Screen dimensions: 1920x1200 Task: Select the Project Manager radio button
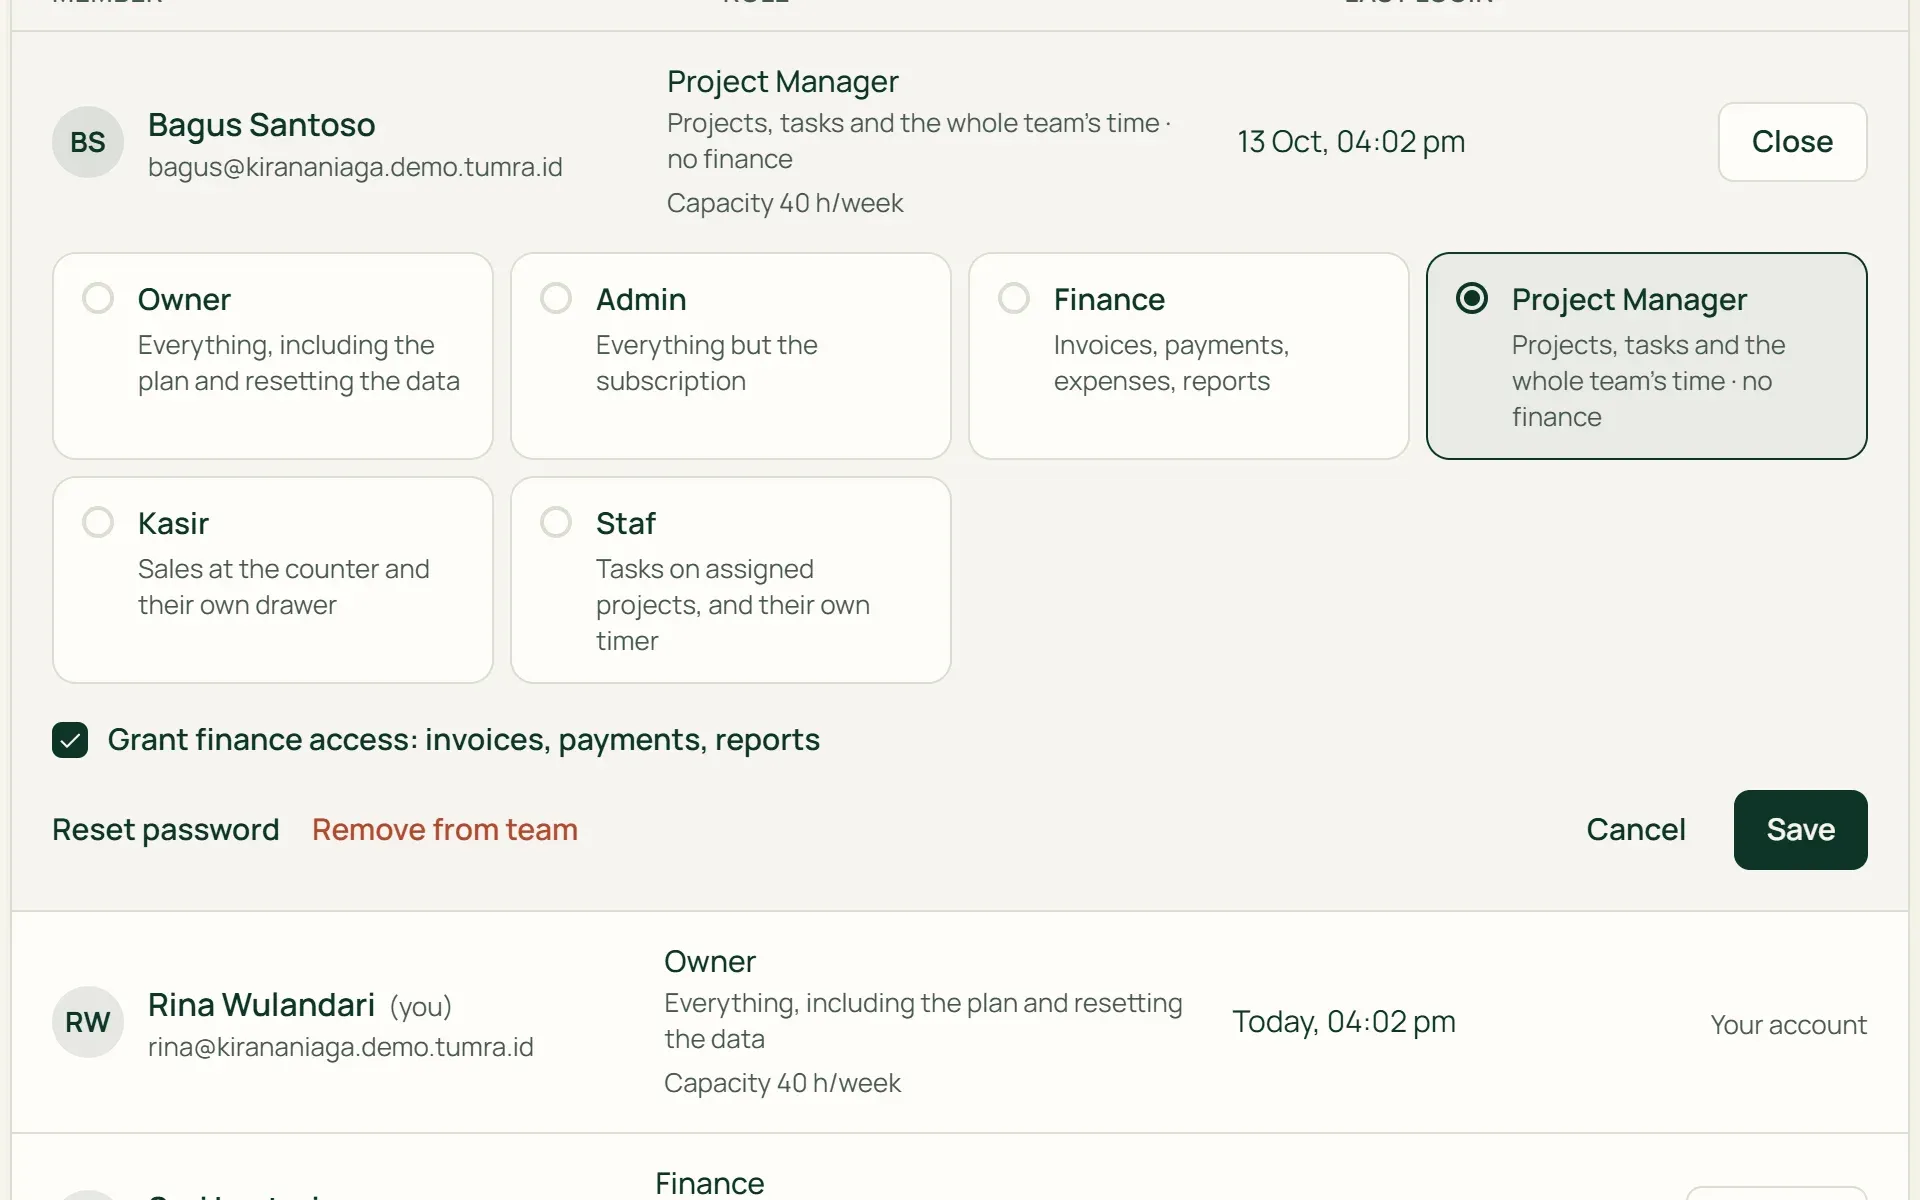[x=1472, y=298]
